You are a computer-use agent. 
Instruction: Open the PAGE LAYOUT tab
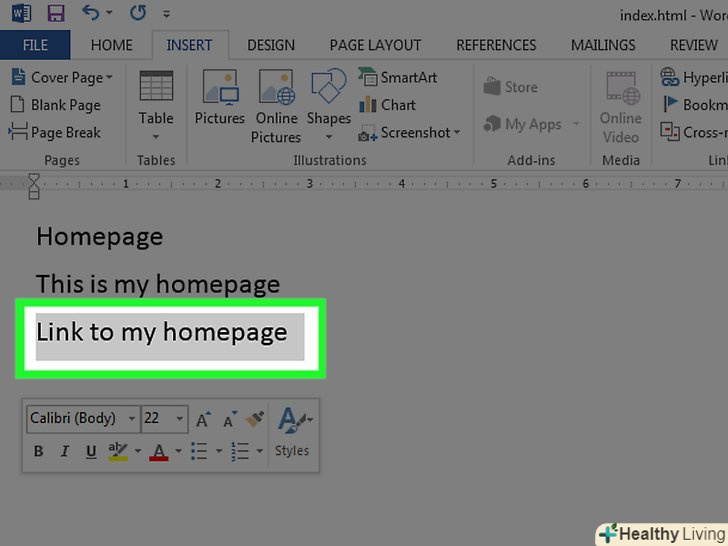pyautogui.click(x=376, y=45)
